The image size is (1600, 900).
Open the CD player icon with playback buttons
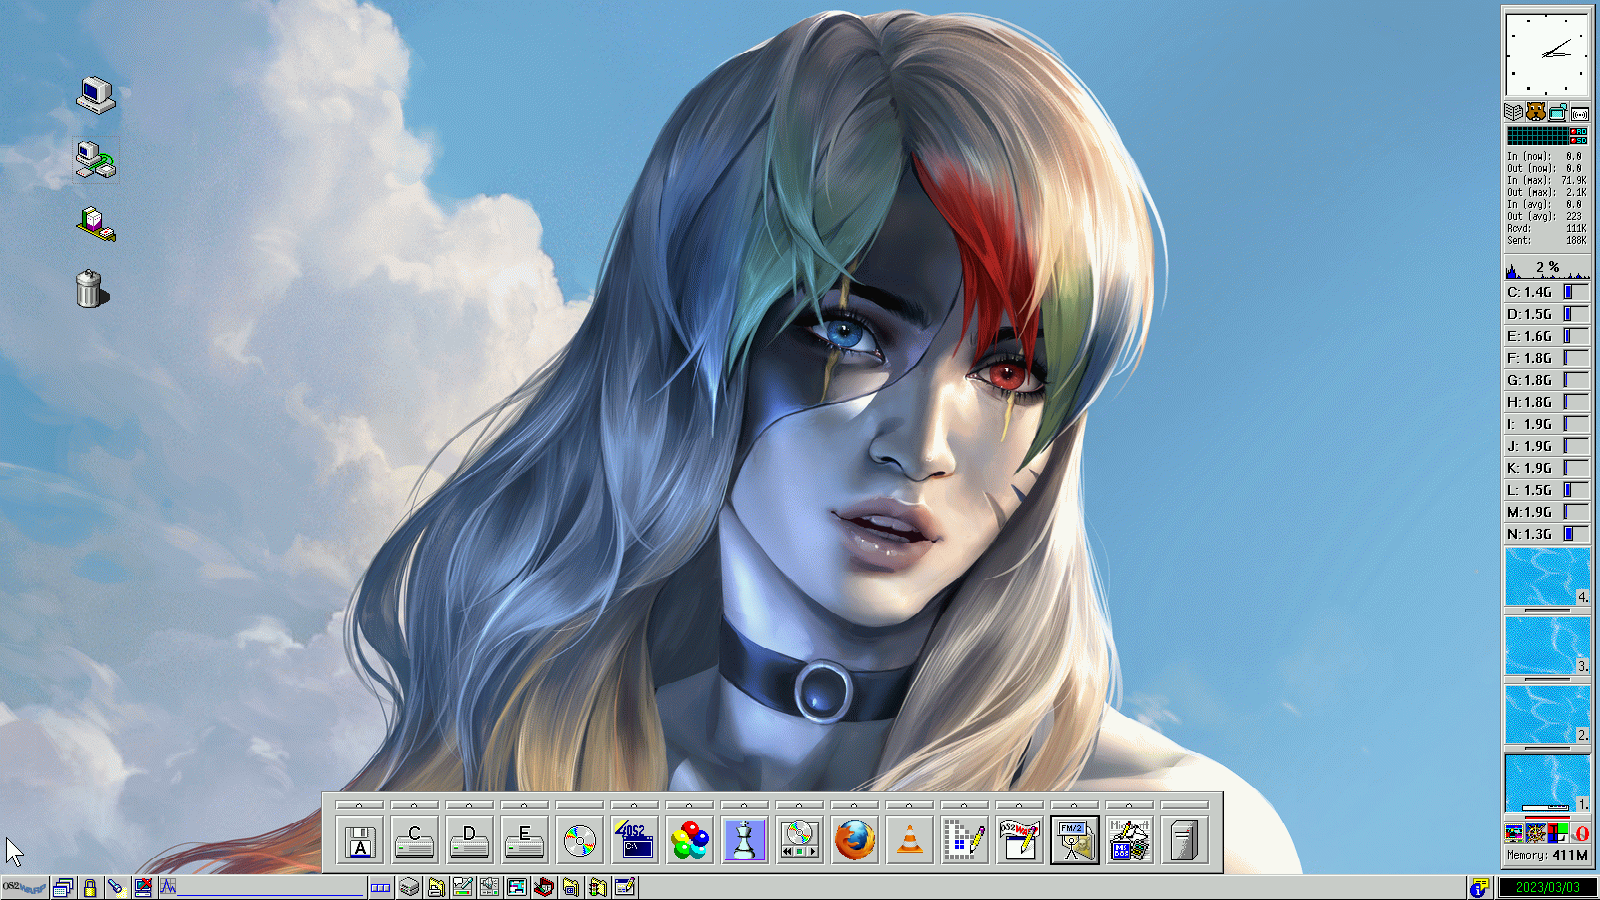tap(799, 841)
